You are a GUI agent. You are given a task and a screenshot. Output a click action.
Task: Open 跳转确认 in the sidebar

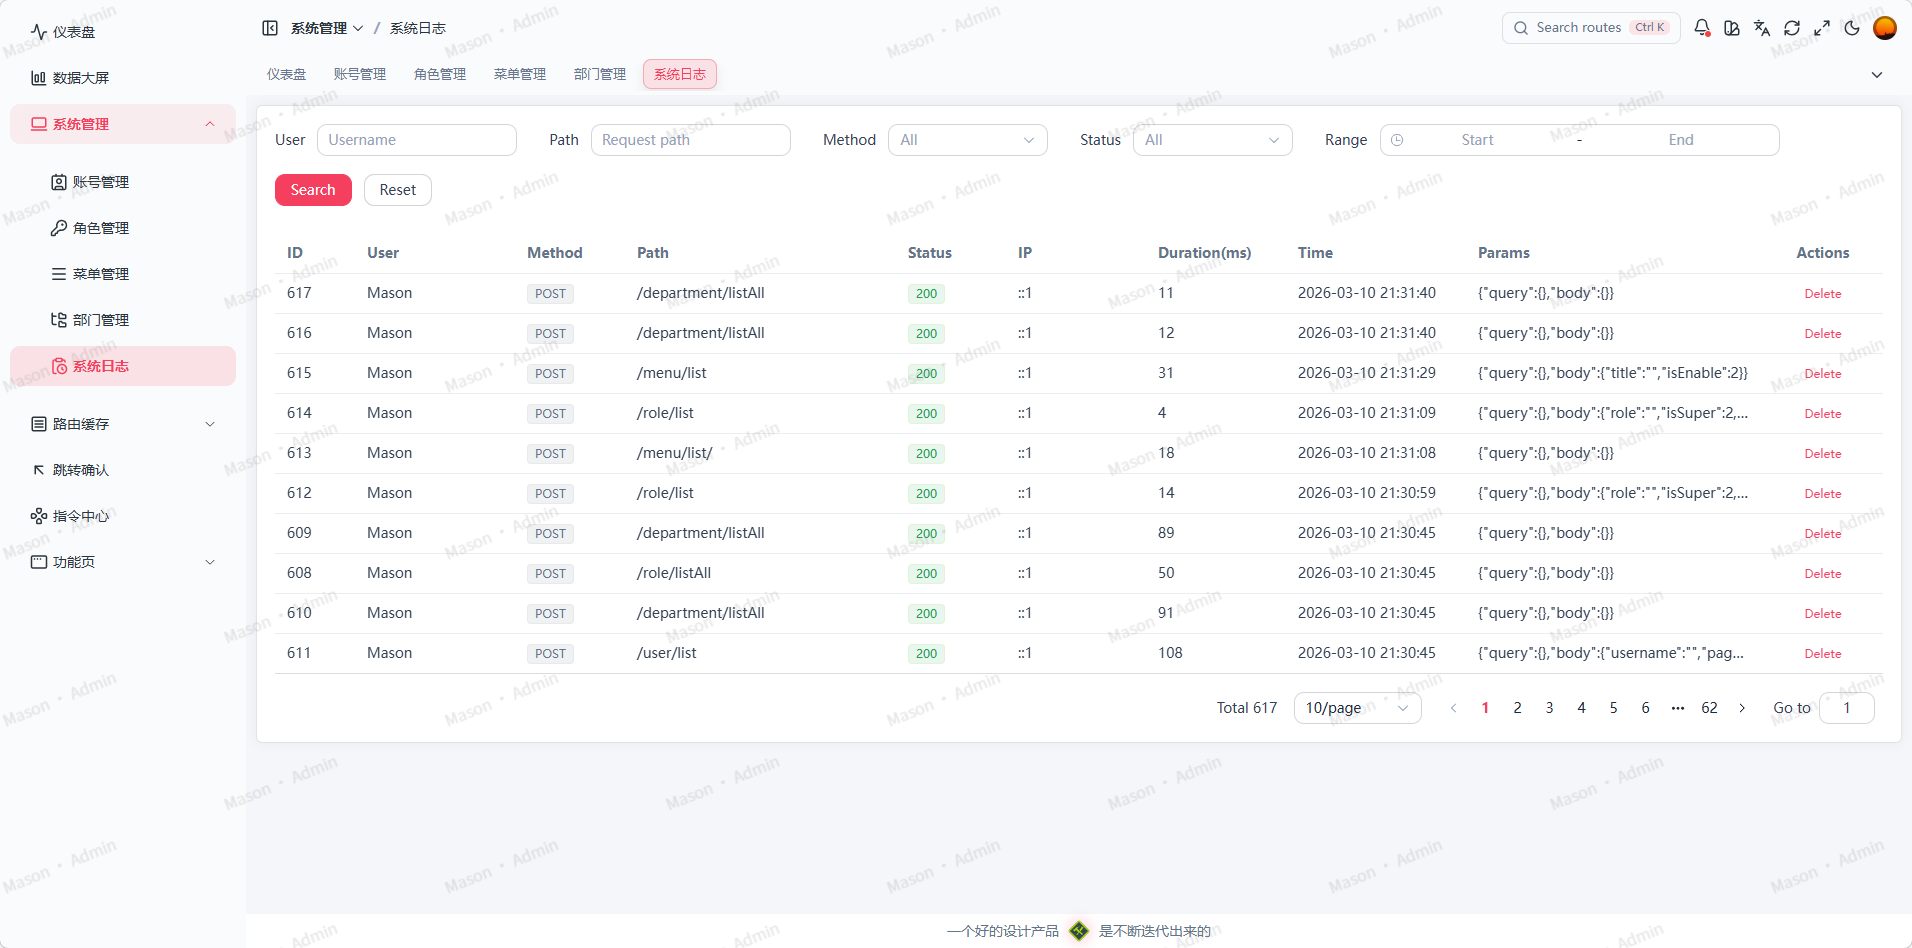coord(80,470)
